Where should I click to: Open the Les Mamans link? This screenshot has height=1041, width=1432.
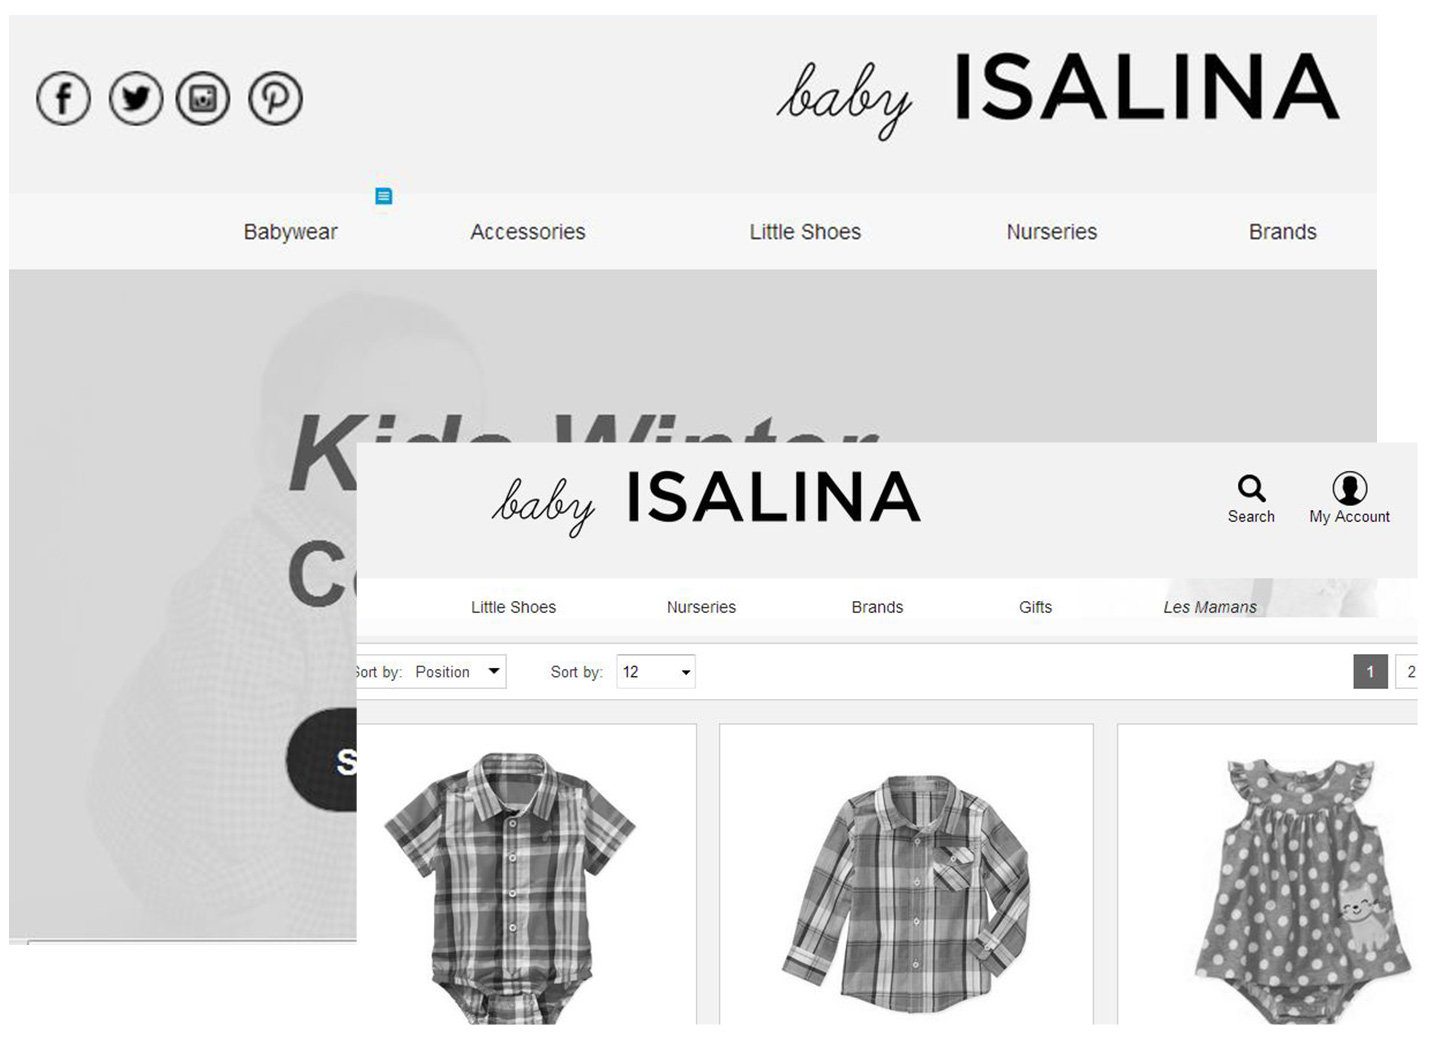[1210, 607]
